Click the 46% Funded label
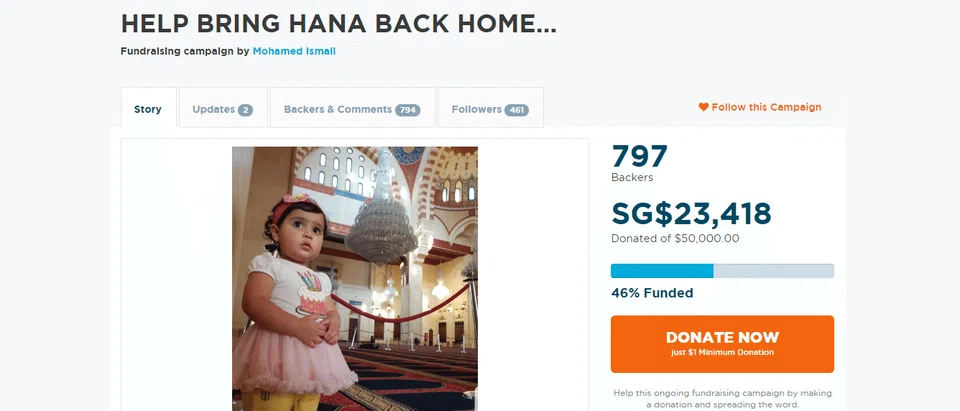Viewport: 960px width, 411px height. coord(652,293)
